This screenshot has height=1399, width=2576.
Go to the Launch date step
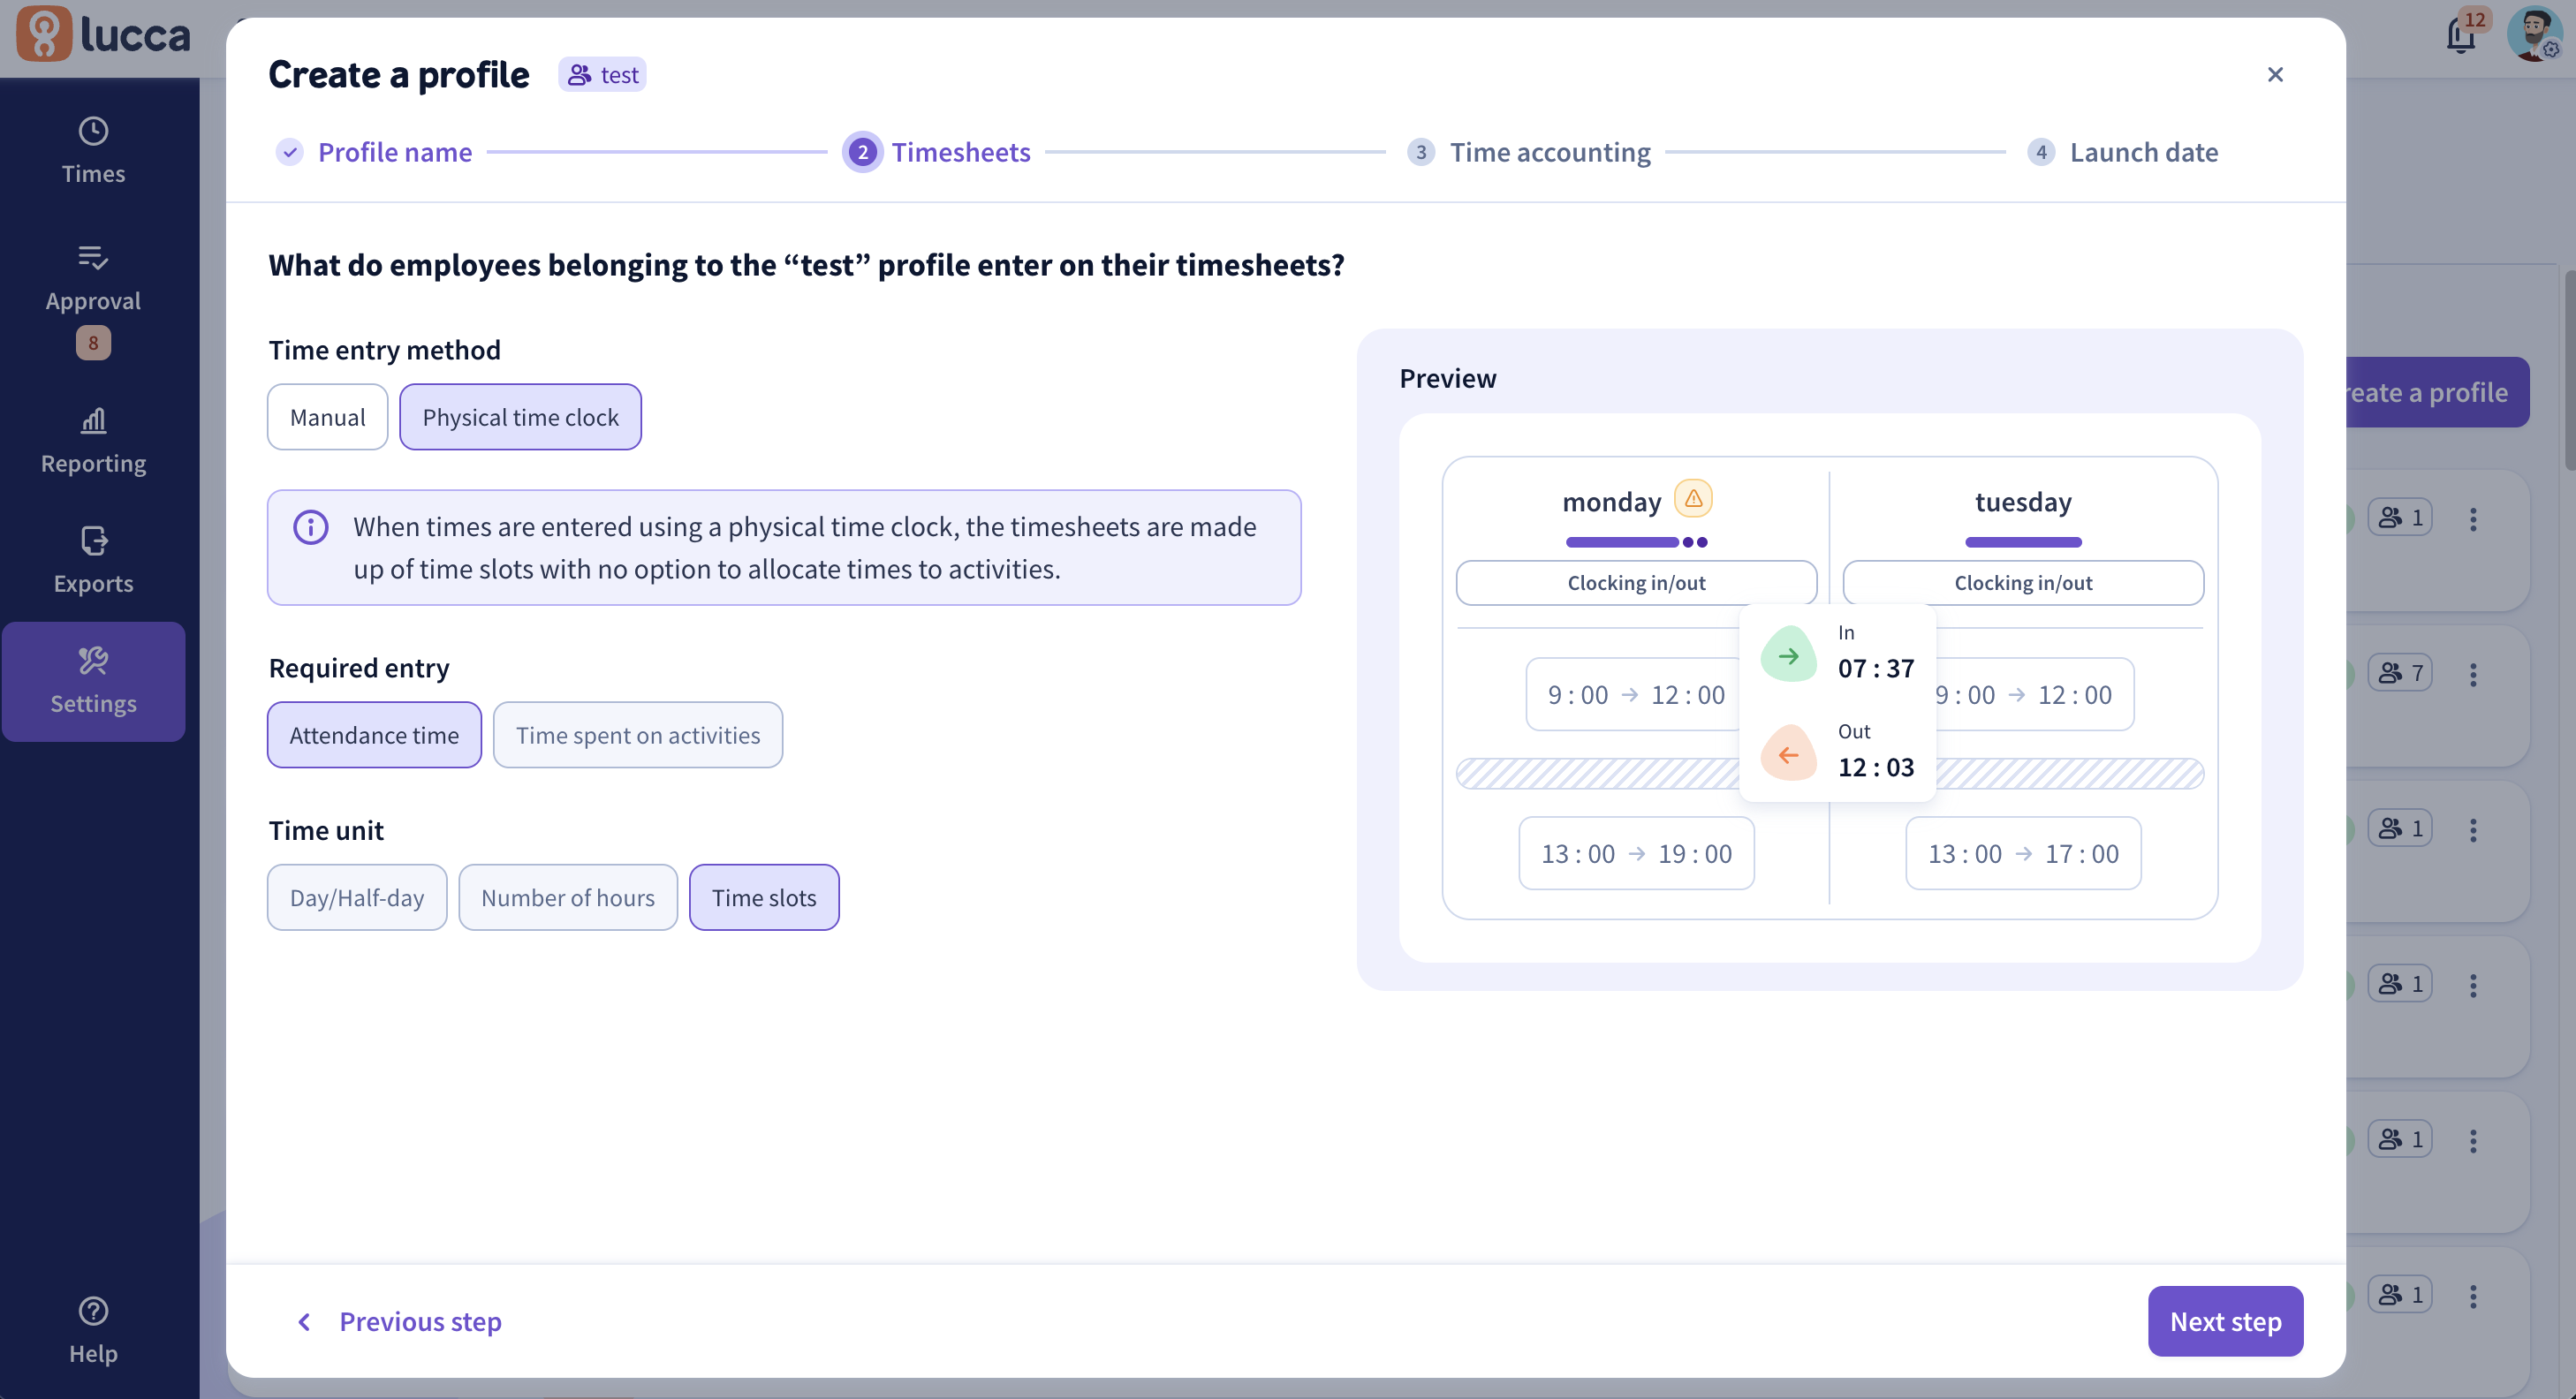tap(2123, 152)
